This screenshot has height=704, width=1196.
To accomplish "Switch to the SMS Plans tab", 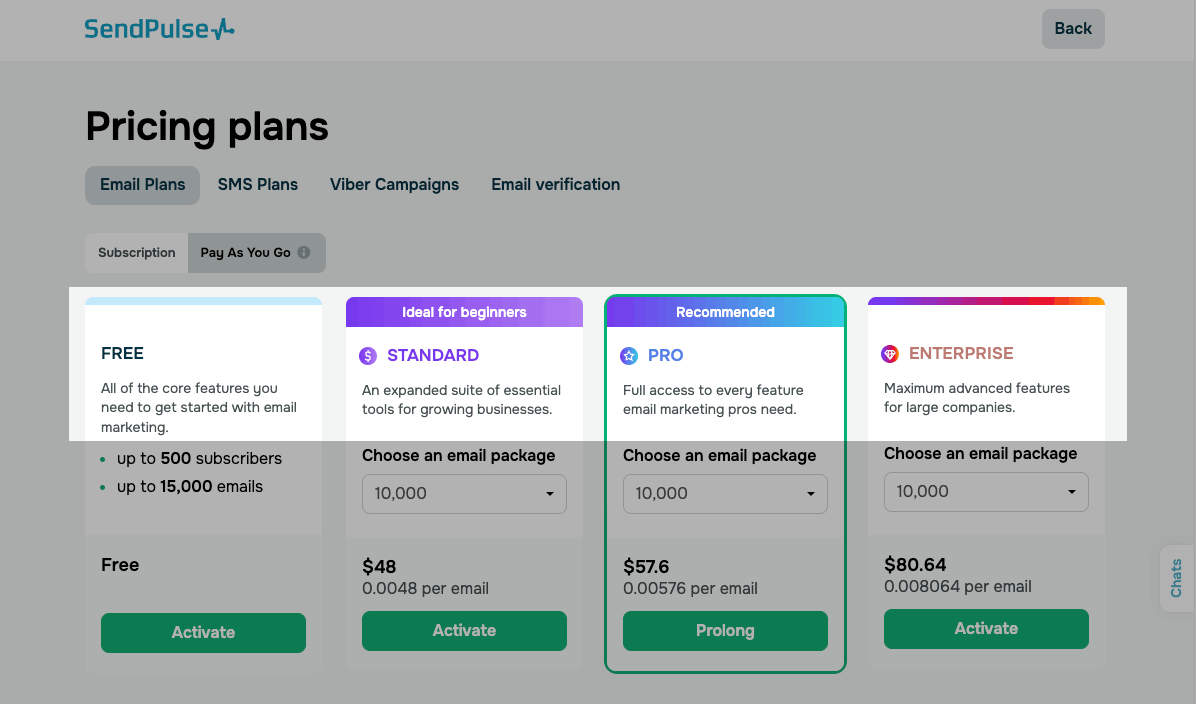I will [258, 185].
